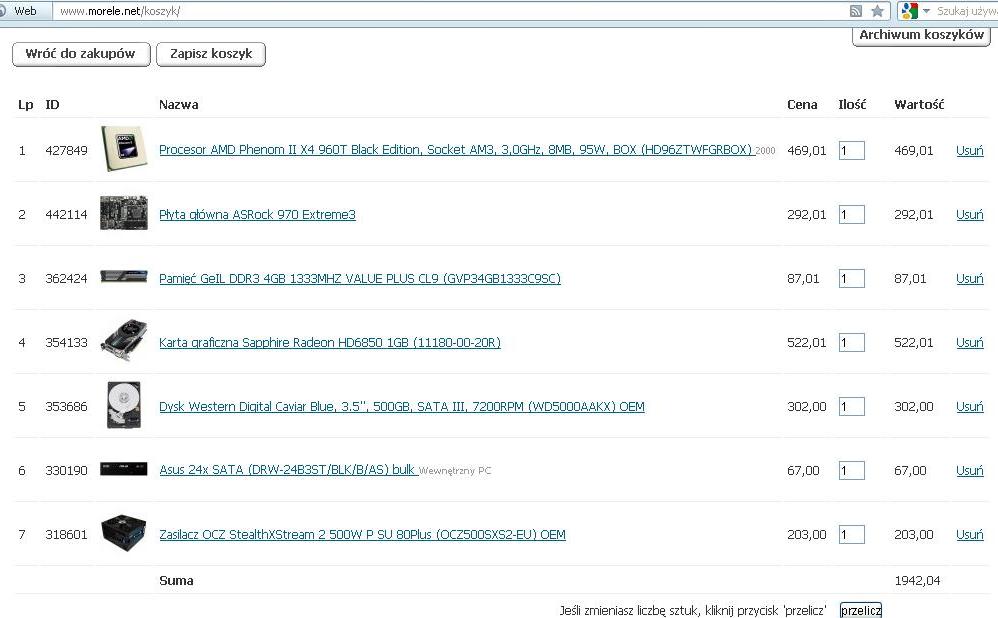Select product ID 318601
Screen dimensions: 998x618
point(66,535)
